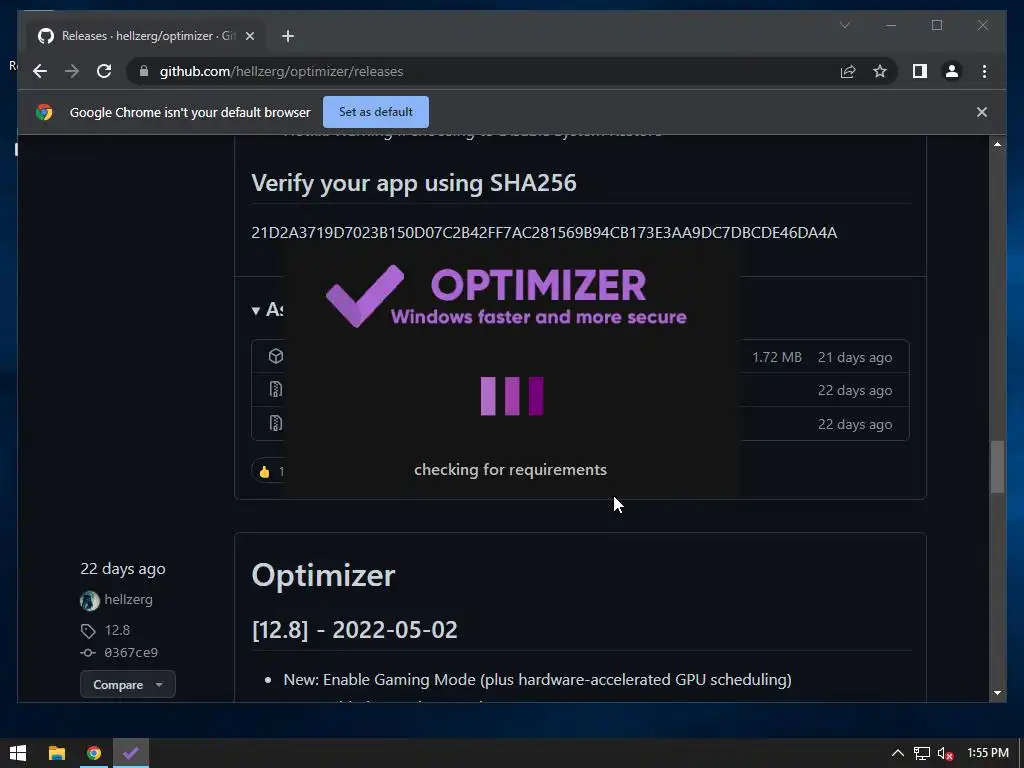Image resolution: width=1024 pixels, height=768 pixels.
Task: Click Optimizer splash logo checkmark
Action: click(365, 296)
